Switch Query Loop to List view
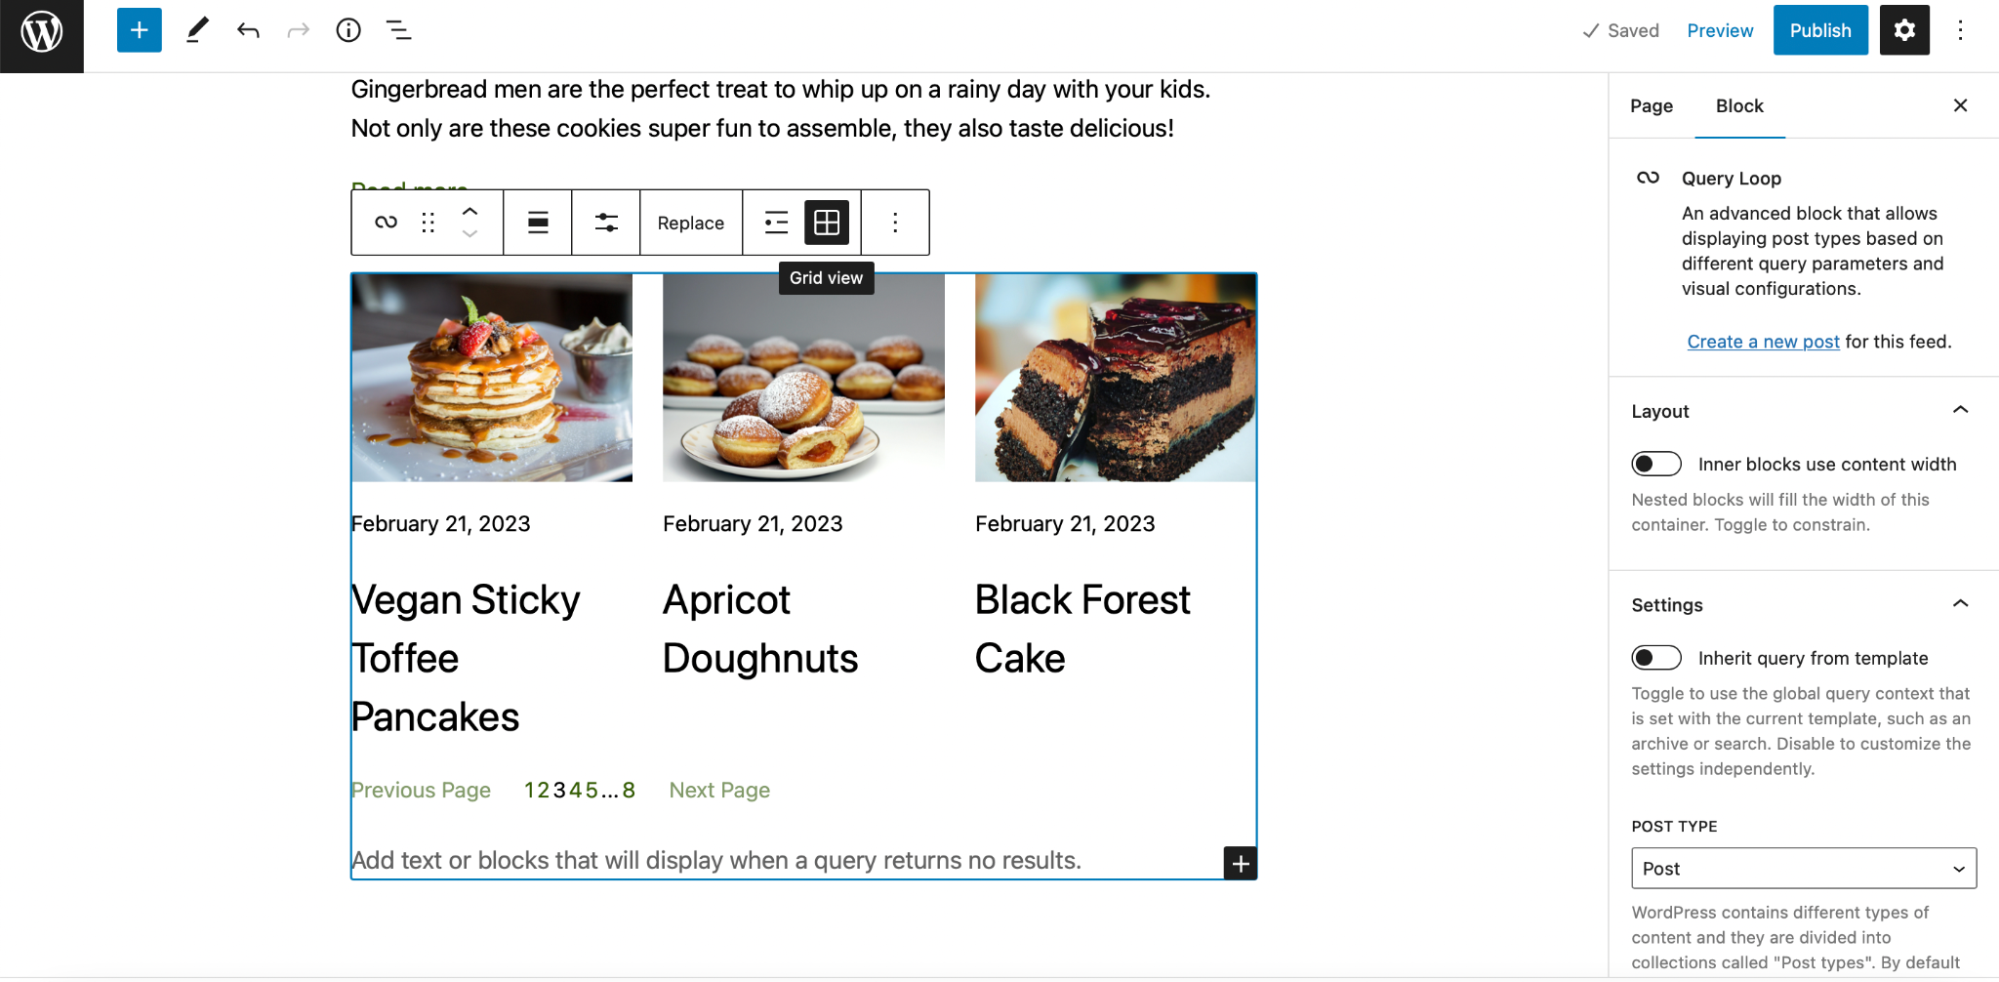1999x982 pixels. point(776,222)
